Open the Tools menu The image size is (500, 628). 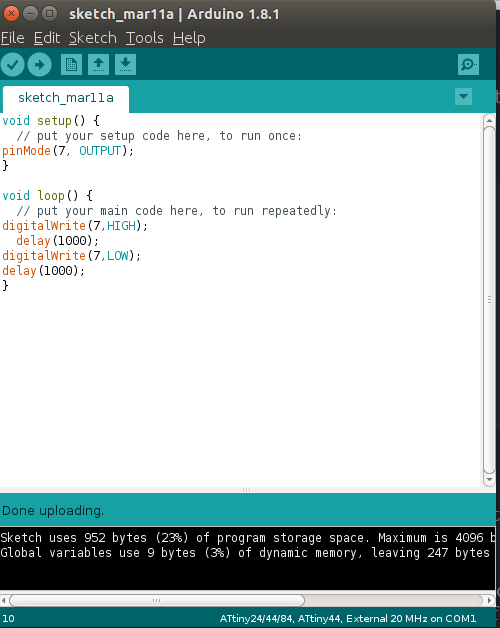(x=145, y=38)
